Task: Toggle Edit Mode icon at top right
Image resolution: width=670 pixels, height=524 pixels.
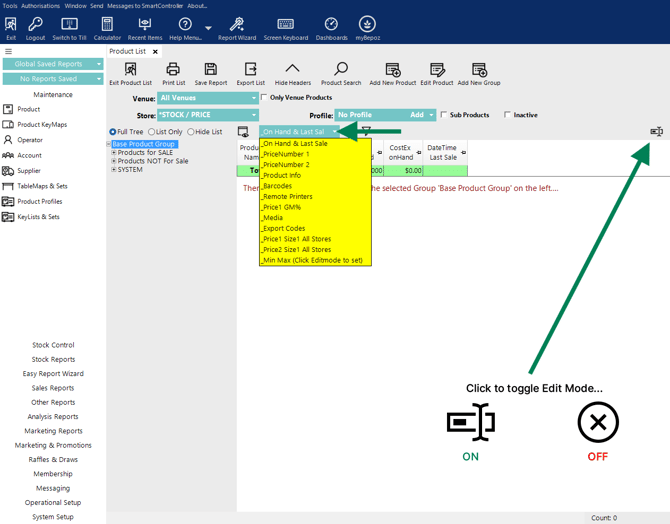Action: [656, 132]
